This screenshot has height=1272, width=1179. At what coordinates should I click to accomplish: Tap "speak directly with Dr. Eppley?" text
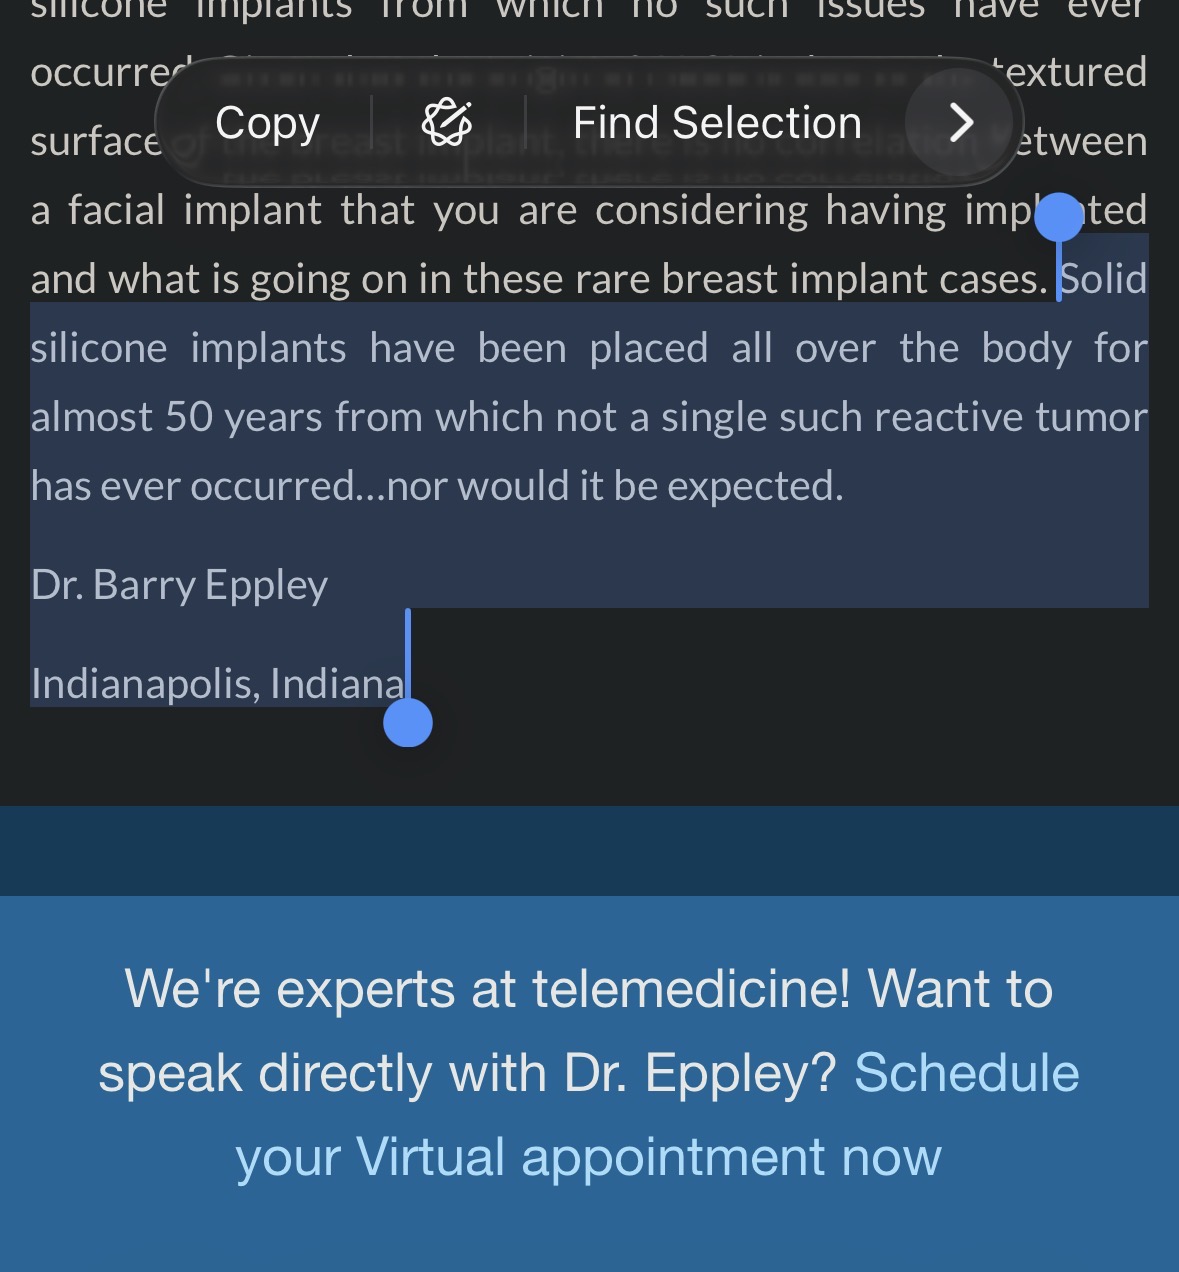tap(468, 1074)
